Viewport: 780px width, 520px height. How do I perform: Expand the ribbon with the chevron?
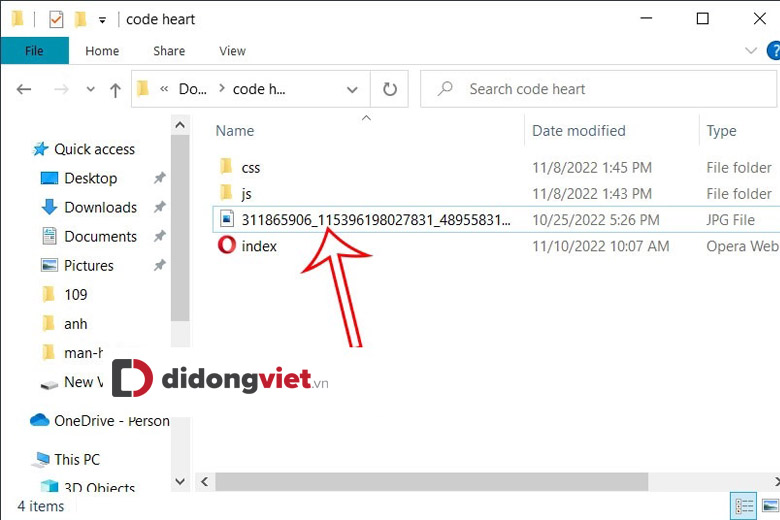click(x=751, y=51)
